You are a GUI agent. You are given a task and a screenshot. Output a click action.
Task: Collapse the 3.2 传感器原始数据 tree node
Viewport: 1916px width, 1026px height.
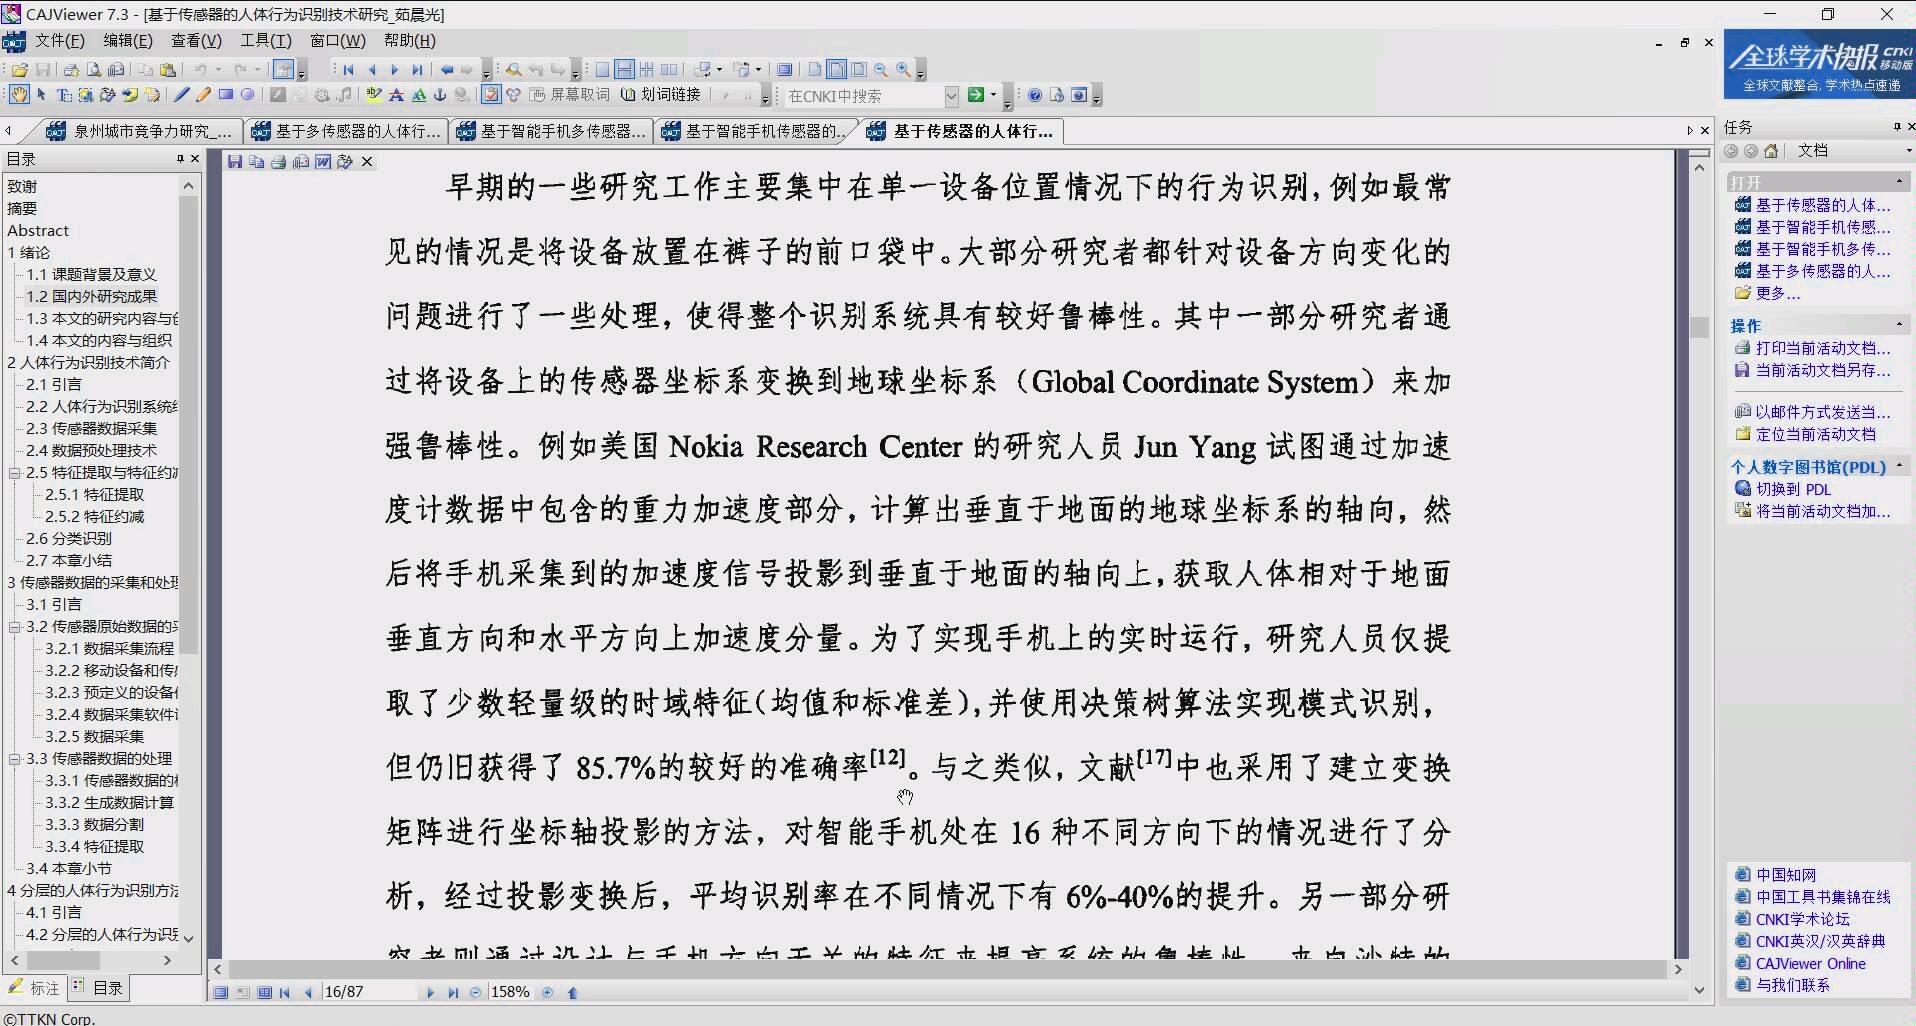tap(13, 626)
